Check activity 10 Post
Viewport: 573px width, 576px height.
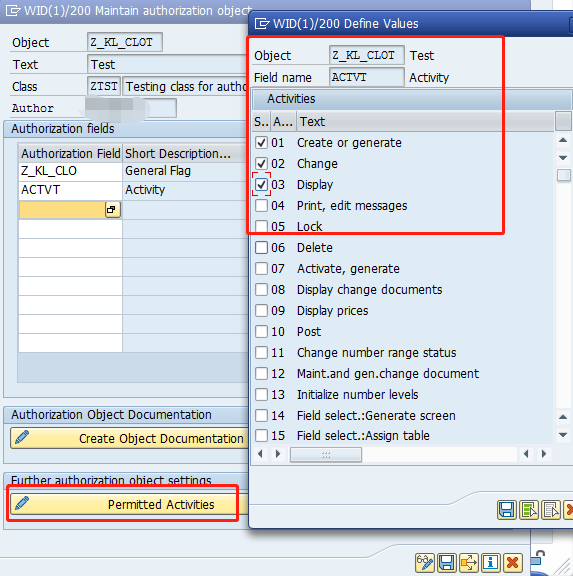pyautogui.click(x=262, y=331)
